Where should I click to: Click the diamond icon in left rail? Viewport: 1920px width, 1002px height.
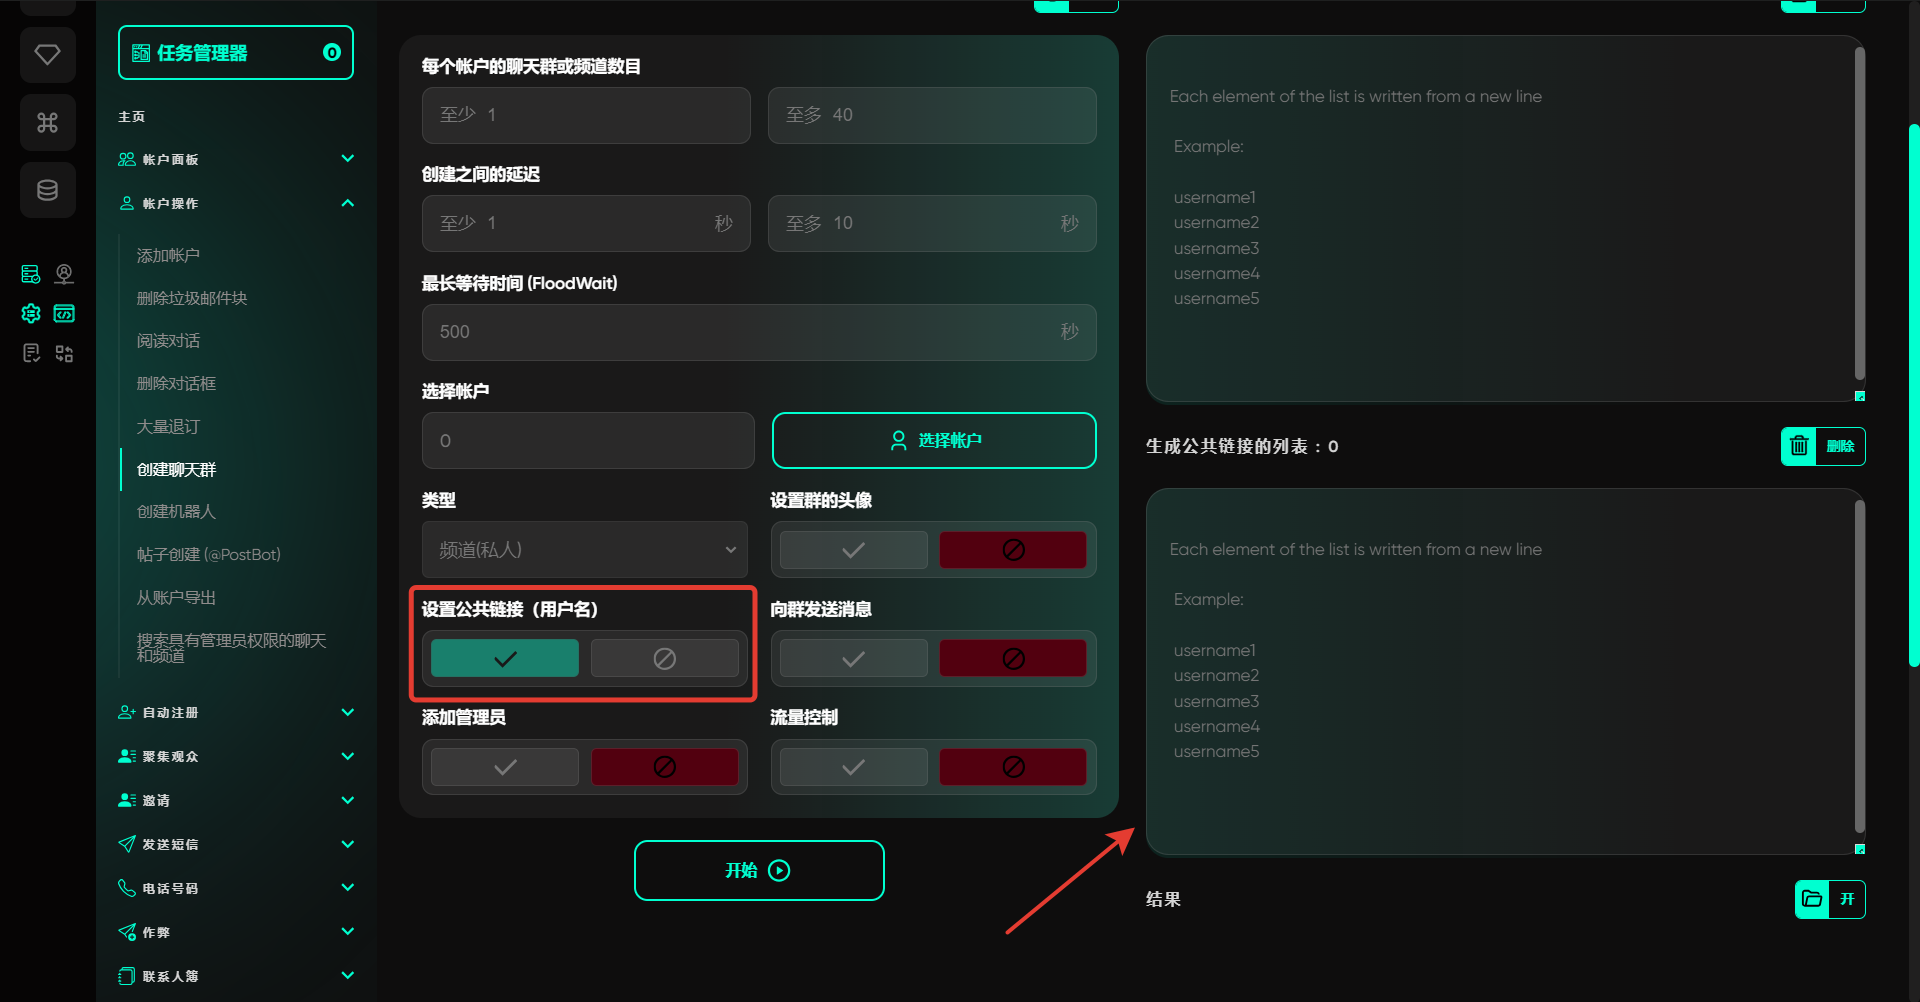tap(47, 54)
